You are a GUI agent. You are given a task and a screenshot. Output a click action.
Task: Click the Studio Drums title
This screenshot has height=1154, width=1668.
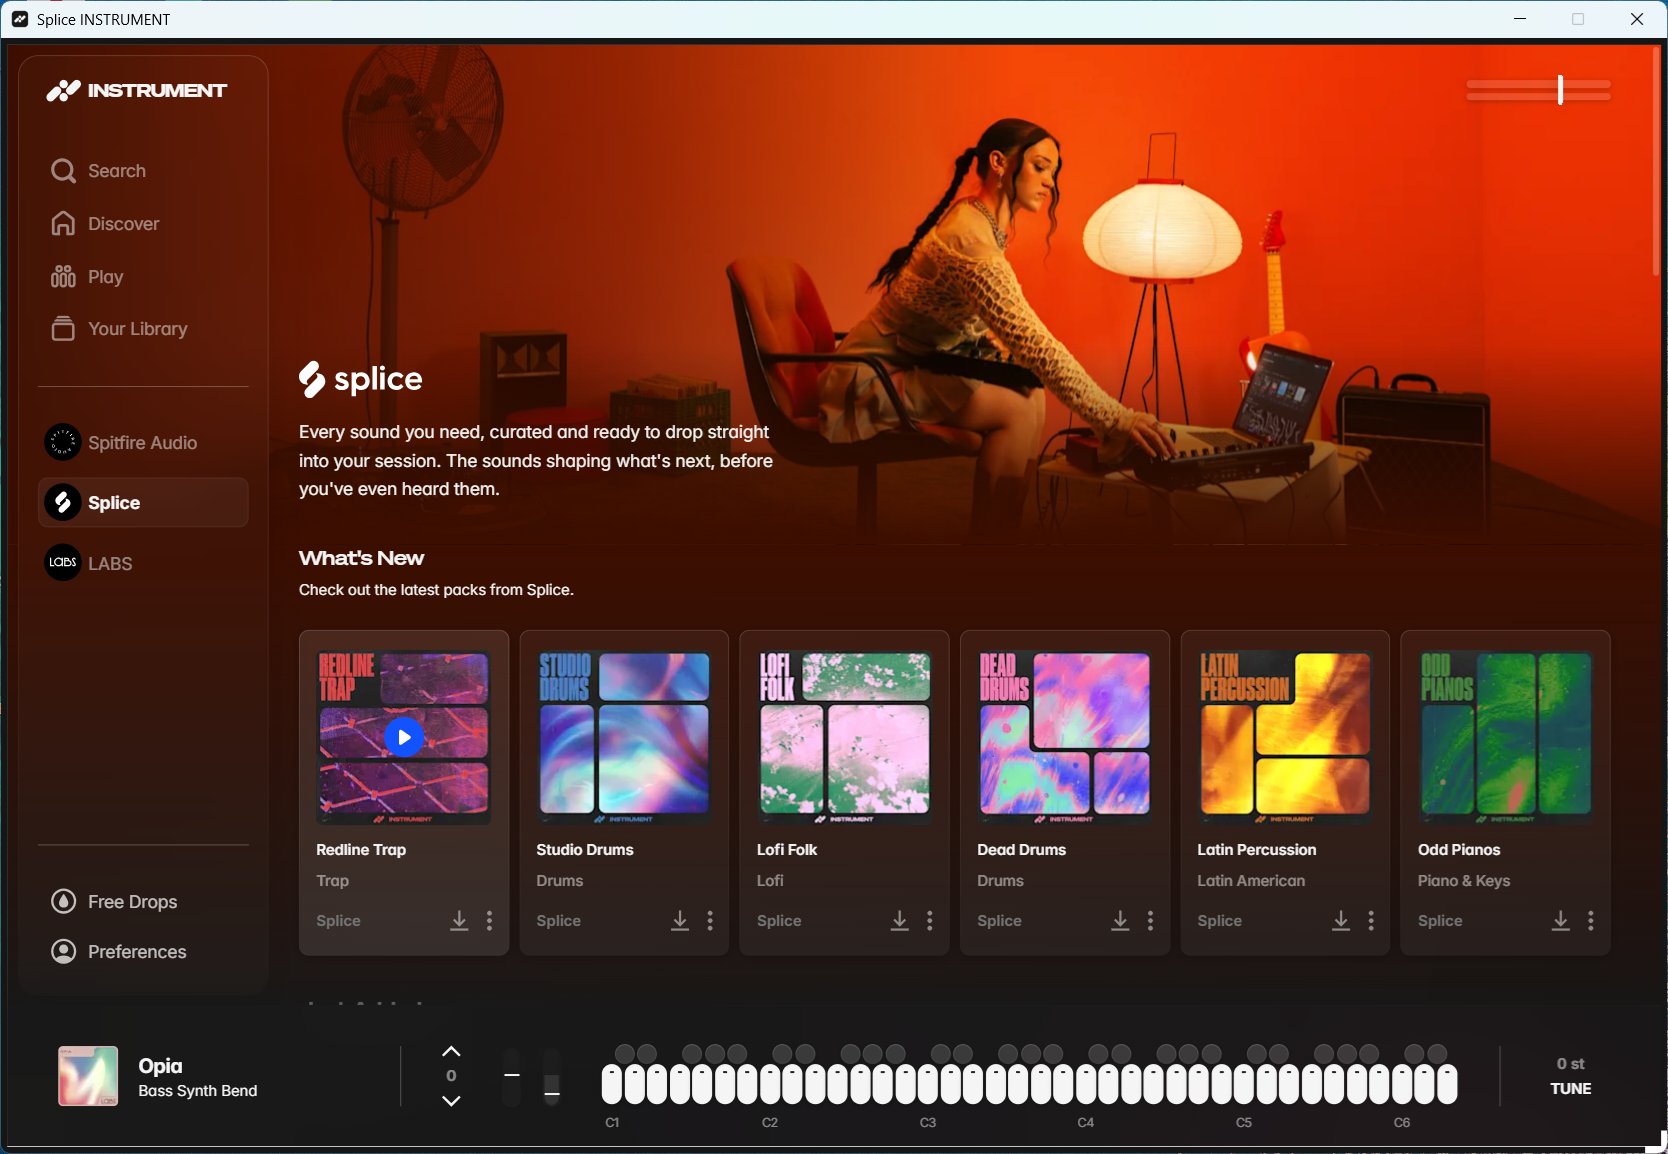(x=585, y=850)
